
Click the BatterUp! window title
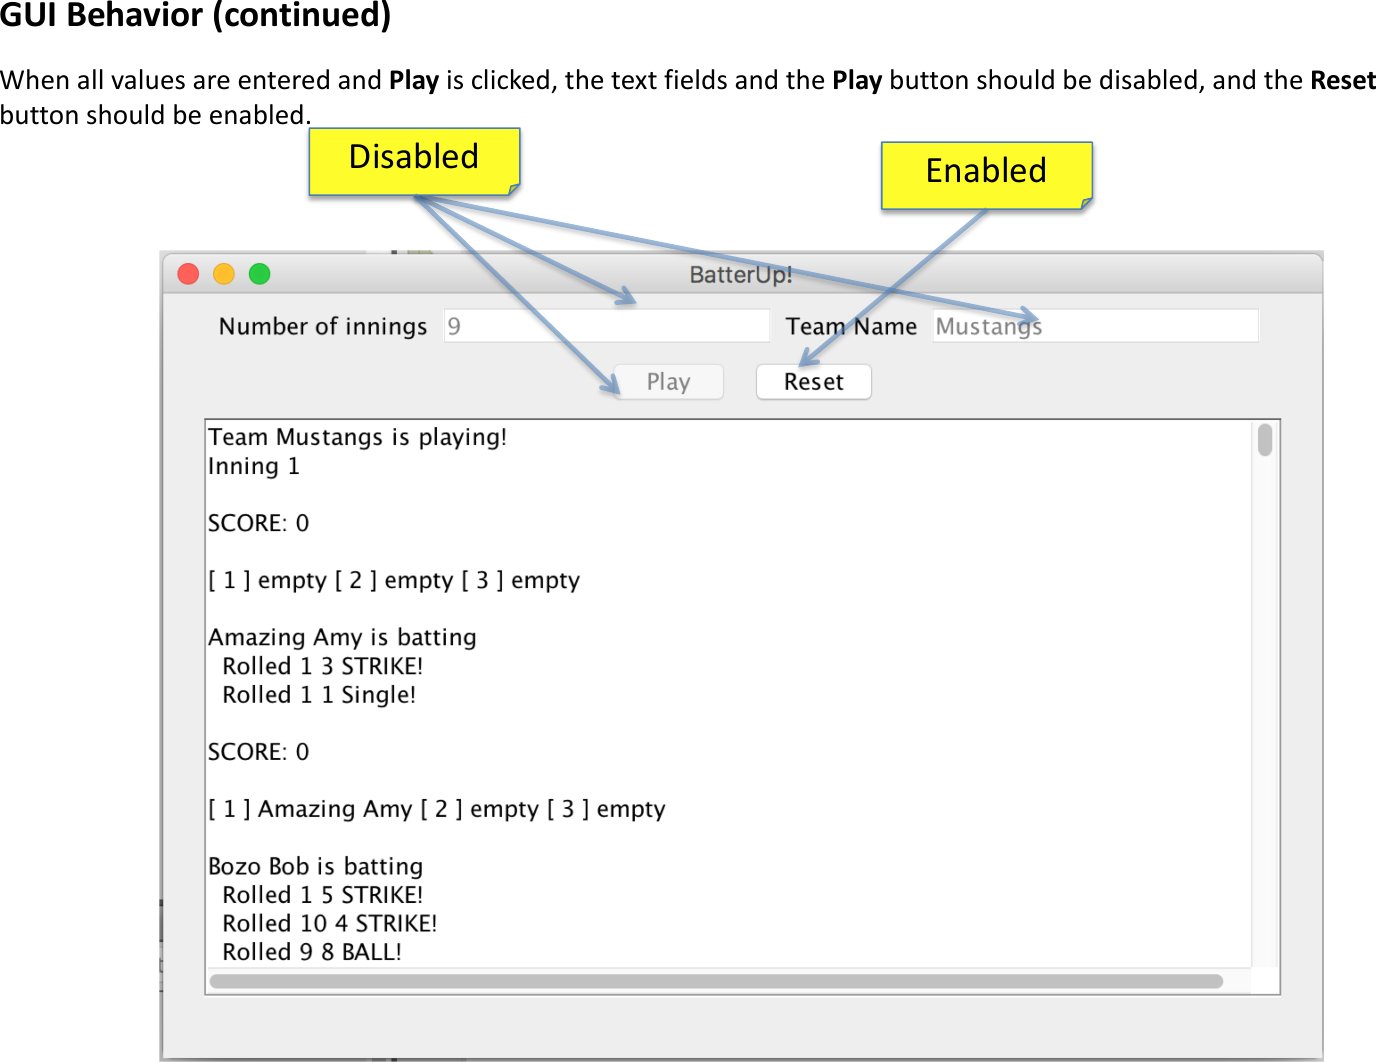pos(741,275)
